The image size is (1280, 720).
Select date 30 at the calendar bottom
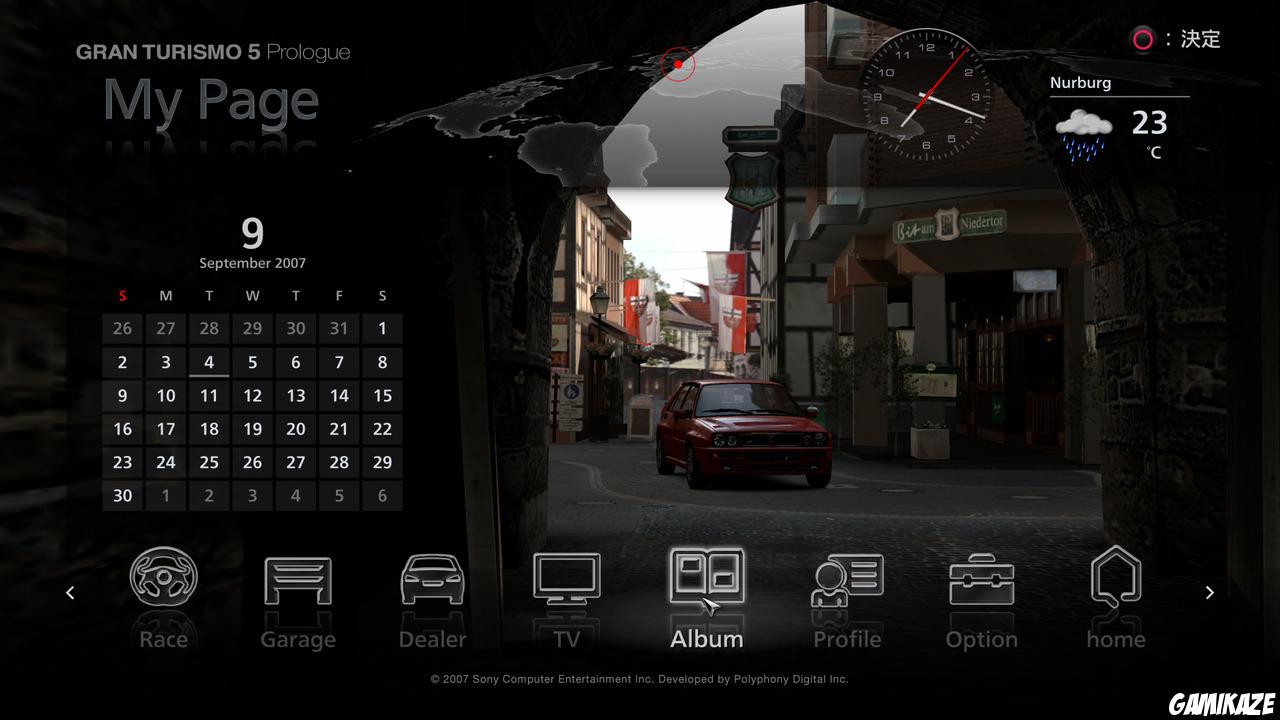(122, 495)
